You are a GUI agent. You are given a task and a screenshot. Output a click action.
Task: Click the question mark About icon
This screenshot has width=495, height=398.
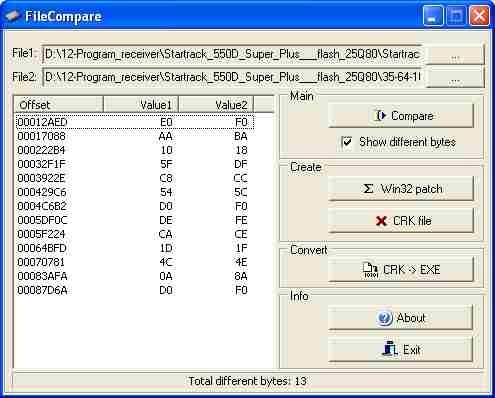(384, 318)
